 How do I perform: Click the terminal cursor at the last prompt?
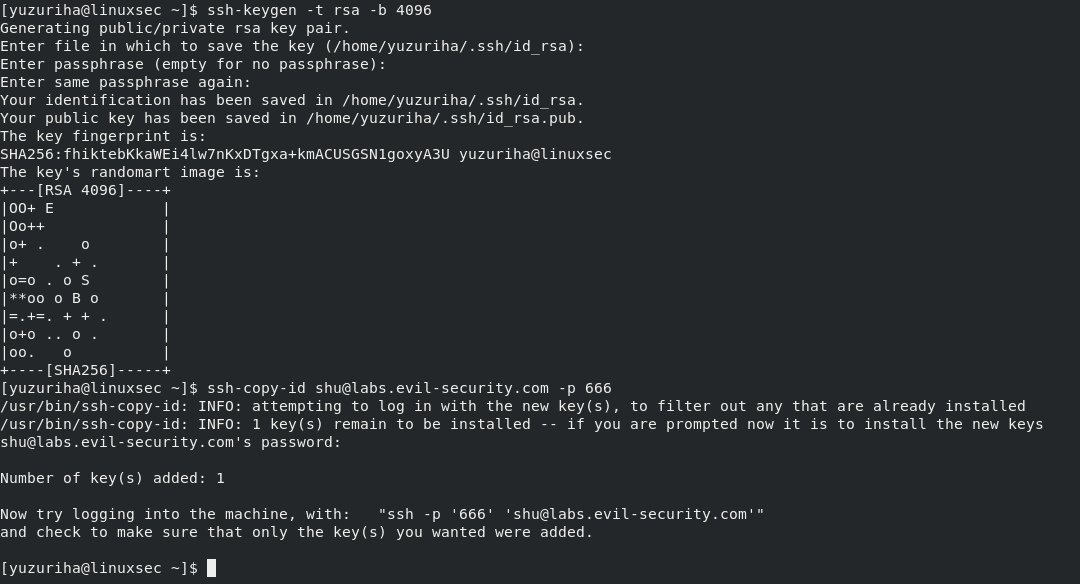click(x=211, y=568)
